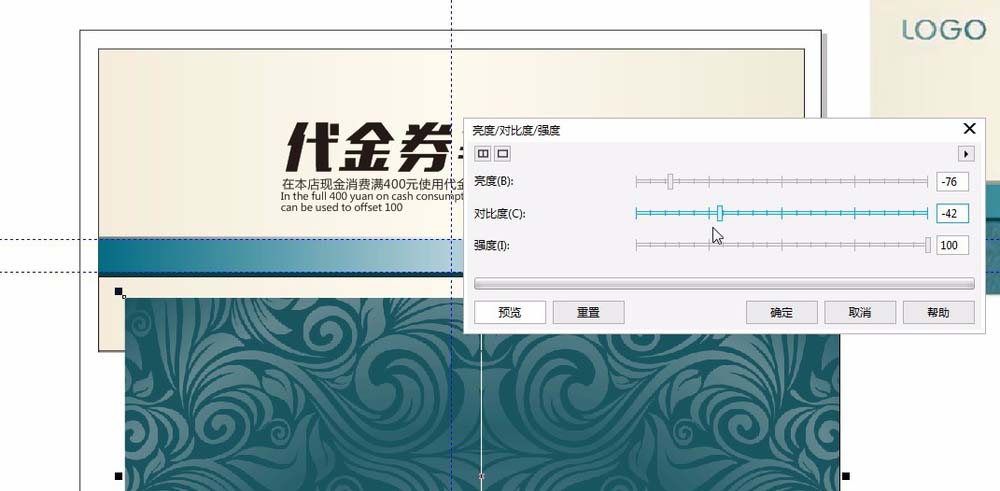Cancel with the 取消 button

coord(860,312)
